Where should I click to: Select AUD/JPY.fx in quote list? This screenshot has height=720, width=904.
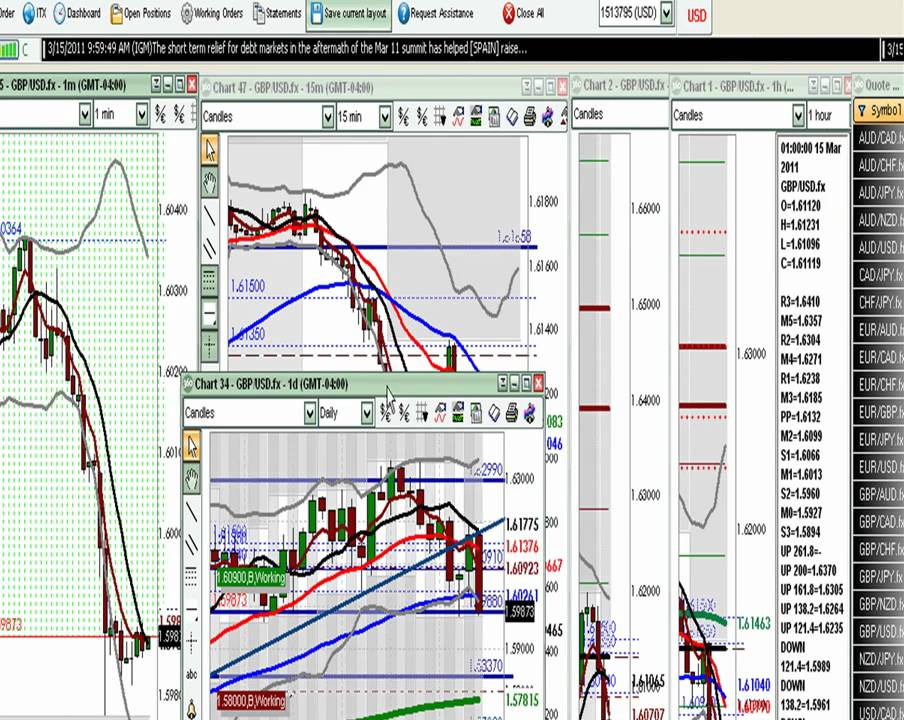[x=878, y=193]
